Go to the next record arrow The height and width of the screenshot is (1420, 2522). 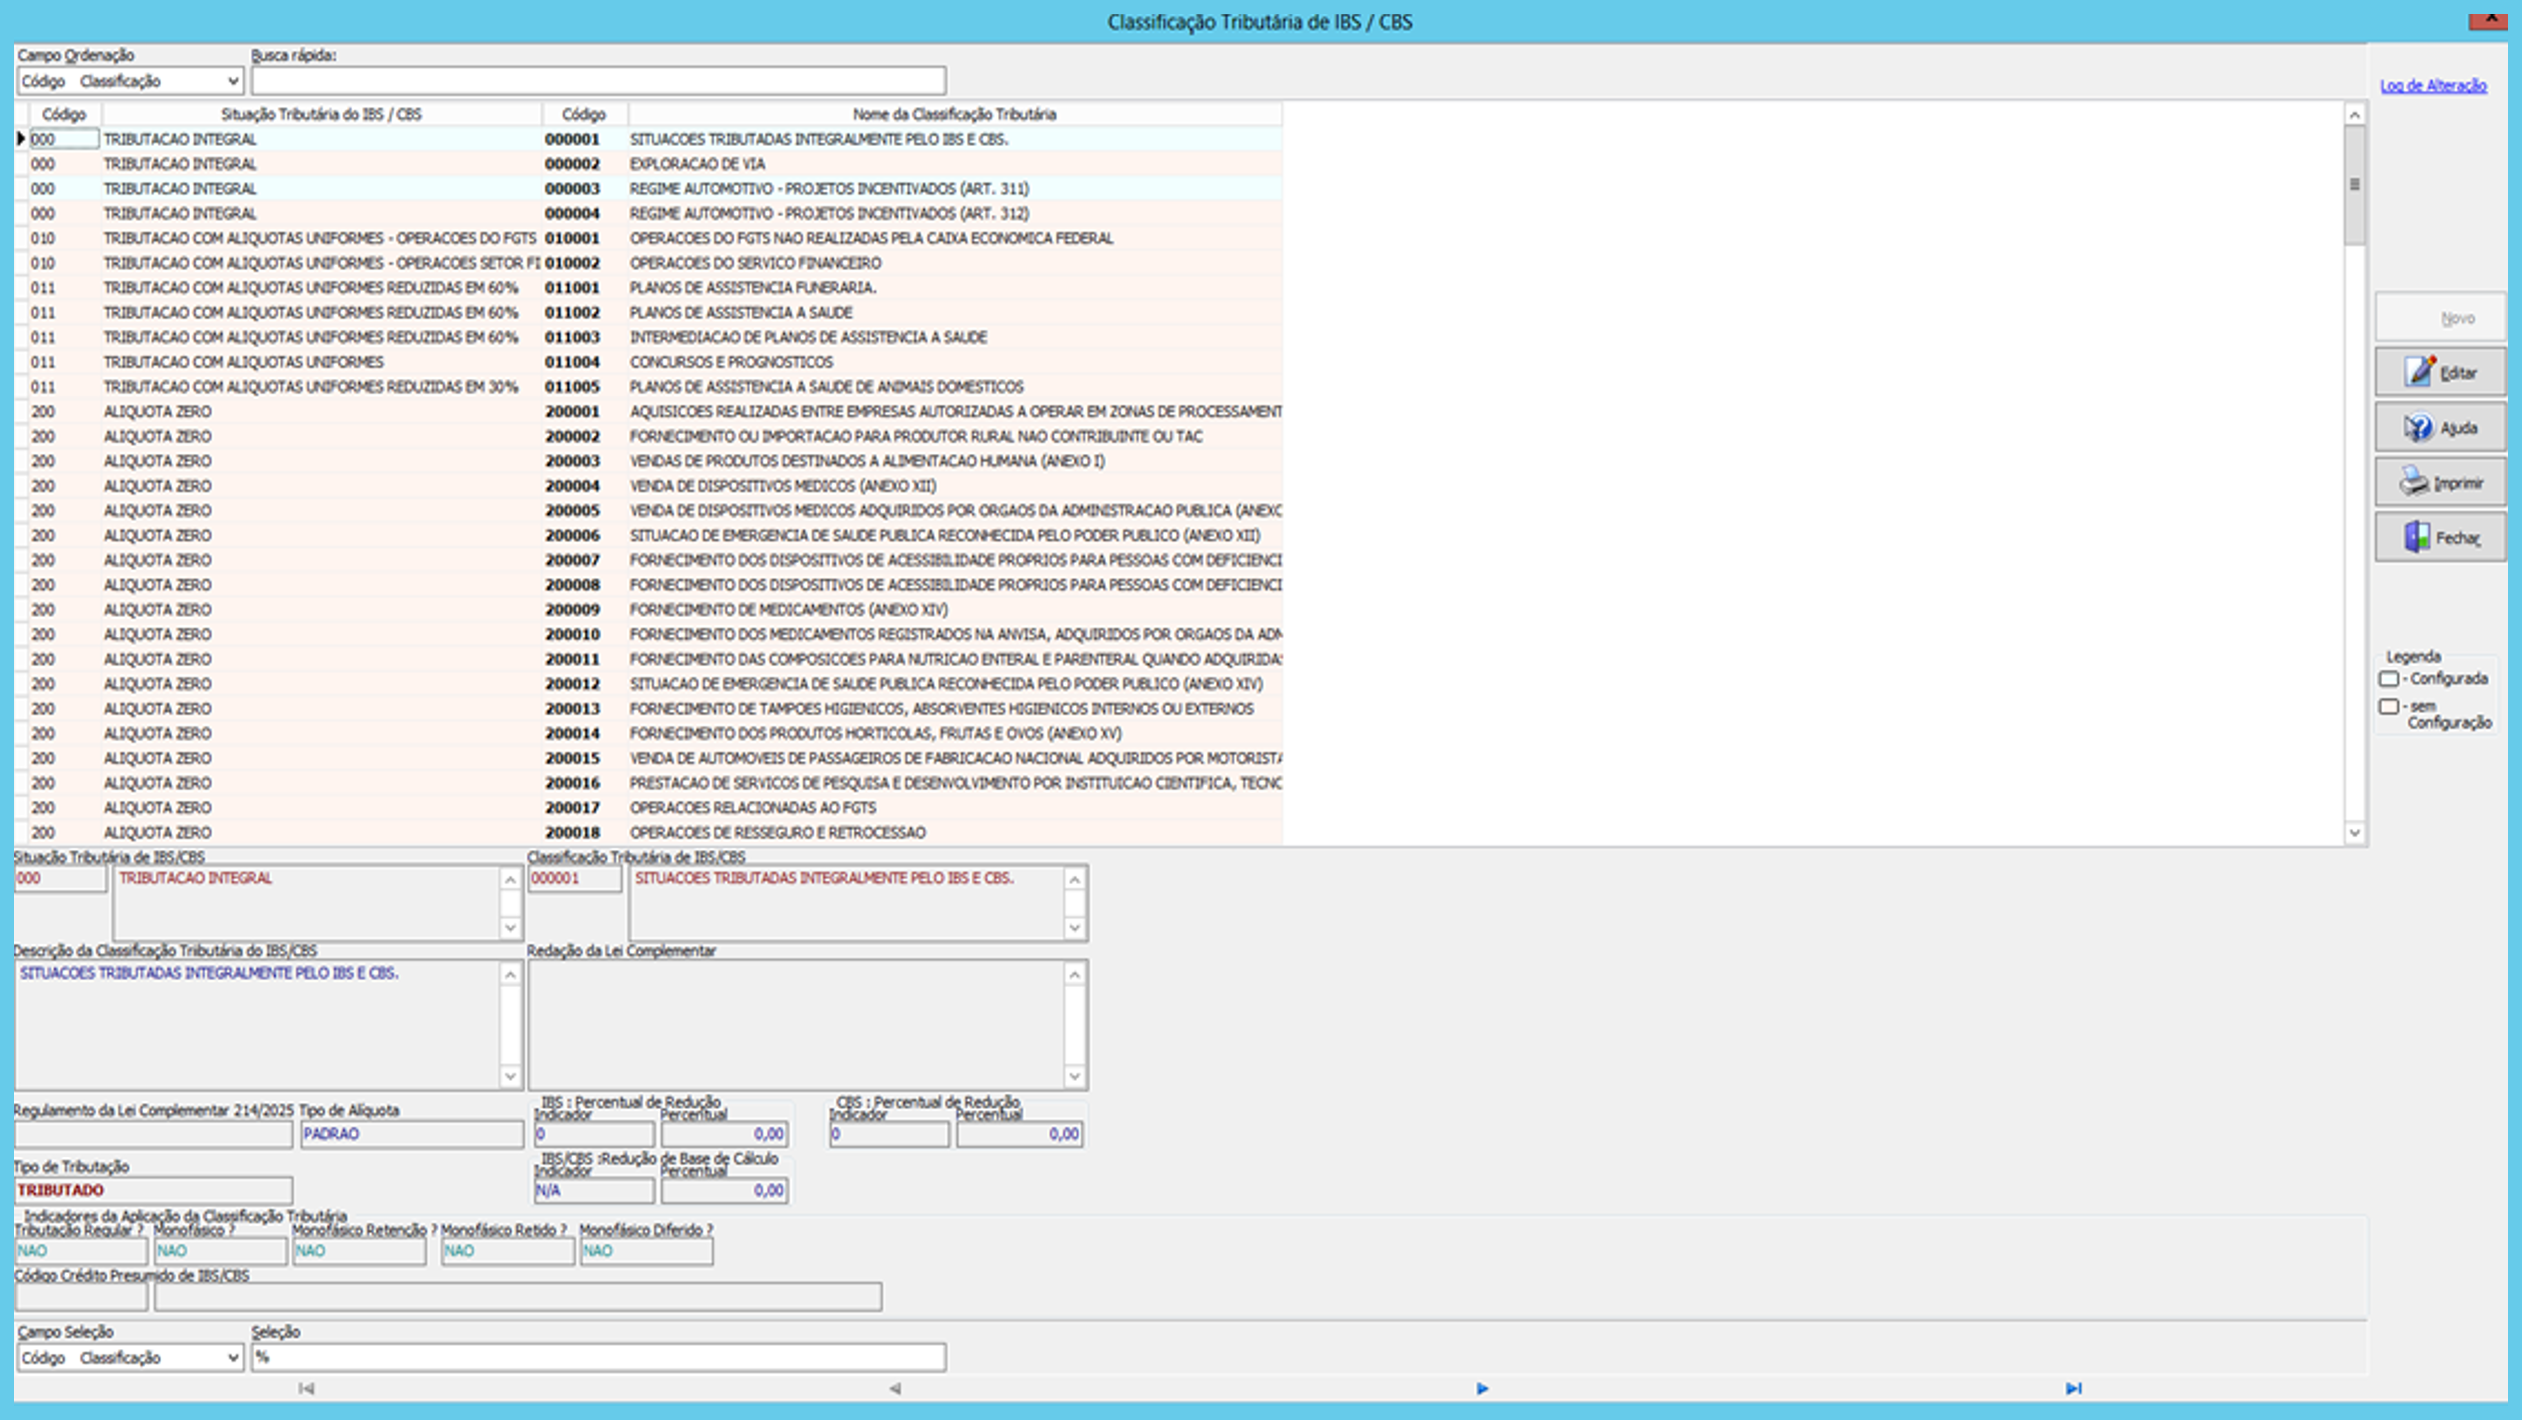1482,1388
